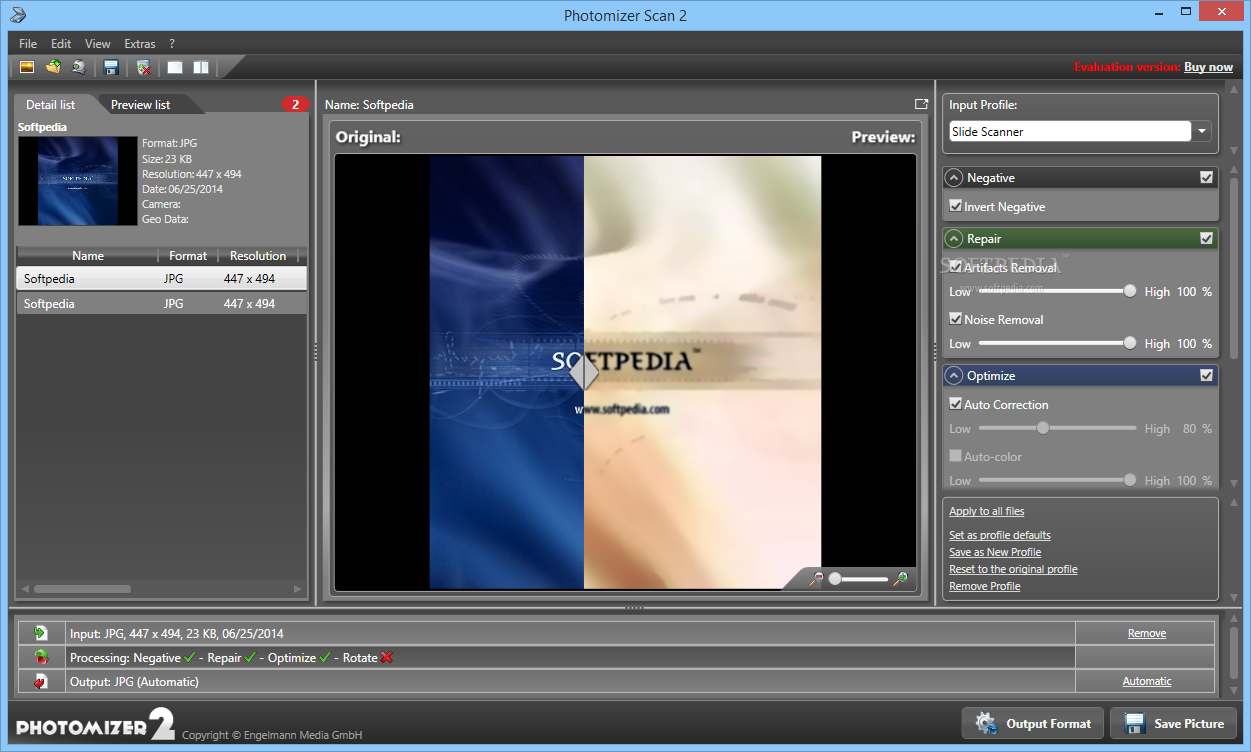Click the Softpedia thumbnail in detail panel
Screen dimensions: 1251x752
coord(77,181)
